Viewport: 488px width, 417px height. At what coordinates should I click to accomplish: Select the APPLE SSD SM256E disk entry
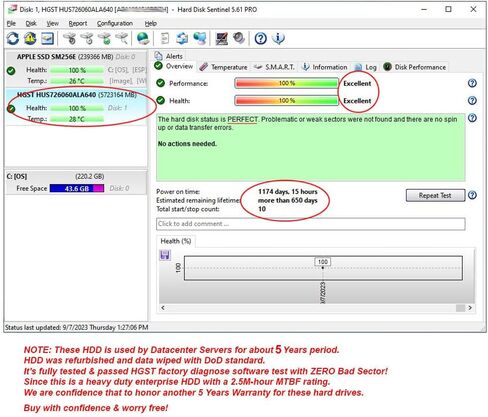[x=76, y=69]
